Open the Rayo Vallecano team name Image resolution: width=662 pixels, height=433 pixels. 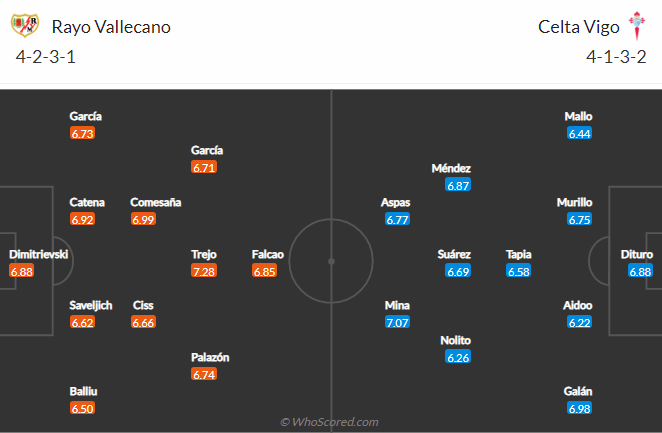click(111, 27)
